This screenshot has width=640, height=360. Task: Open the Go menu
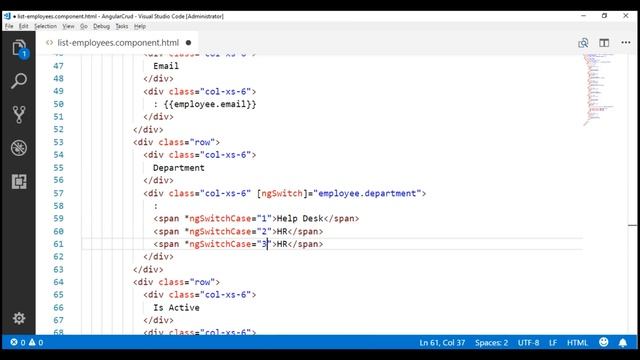(84, 26)
